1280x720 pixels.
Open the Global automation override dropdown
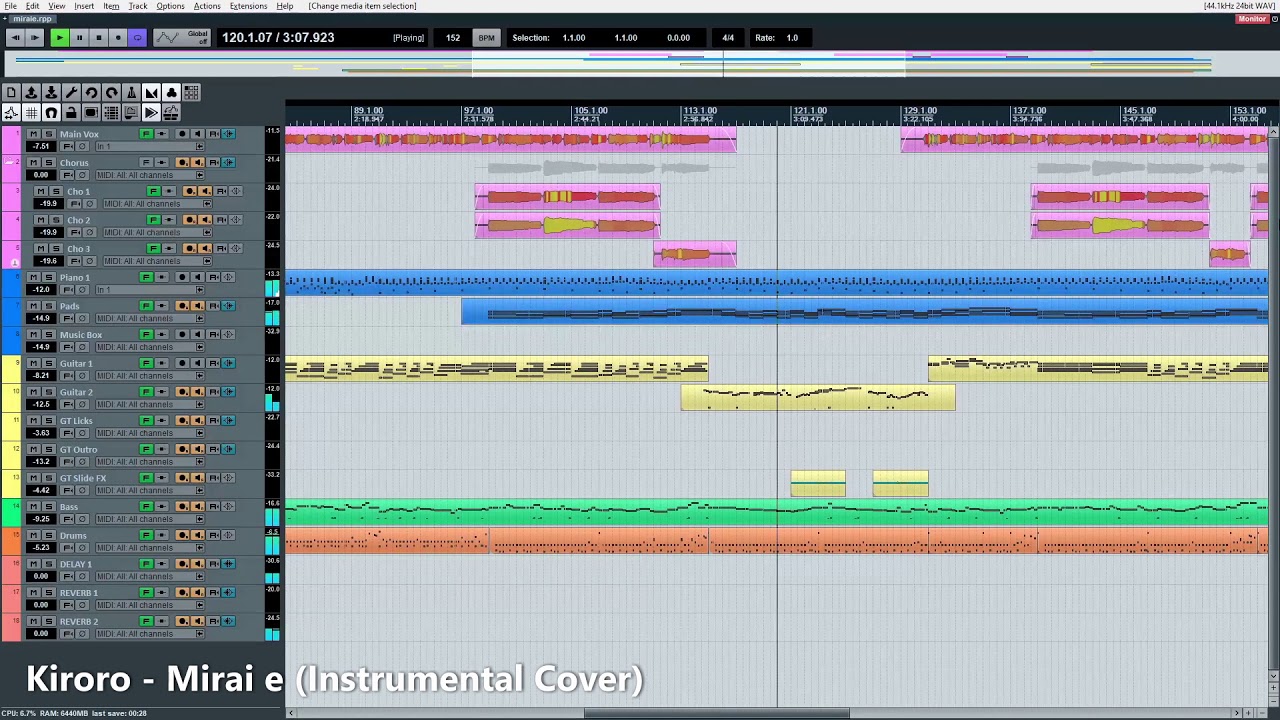point(182,38)
